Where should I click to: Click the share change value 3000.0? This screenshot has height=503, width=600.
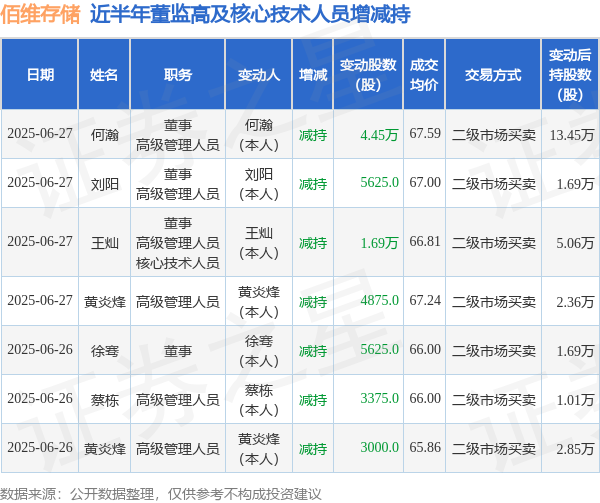[380, 448]
